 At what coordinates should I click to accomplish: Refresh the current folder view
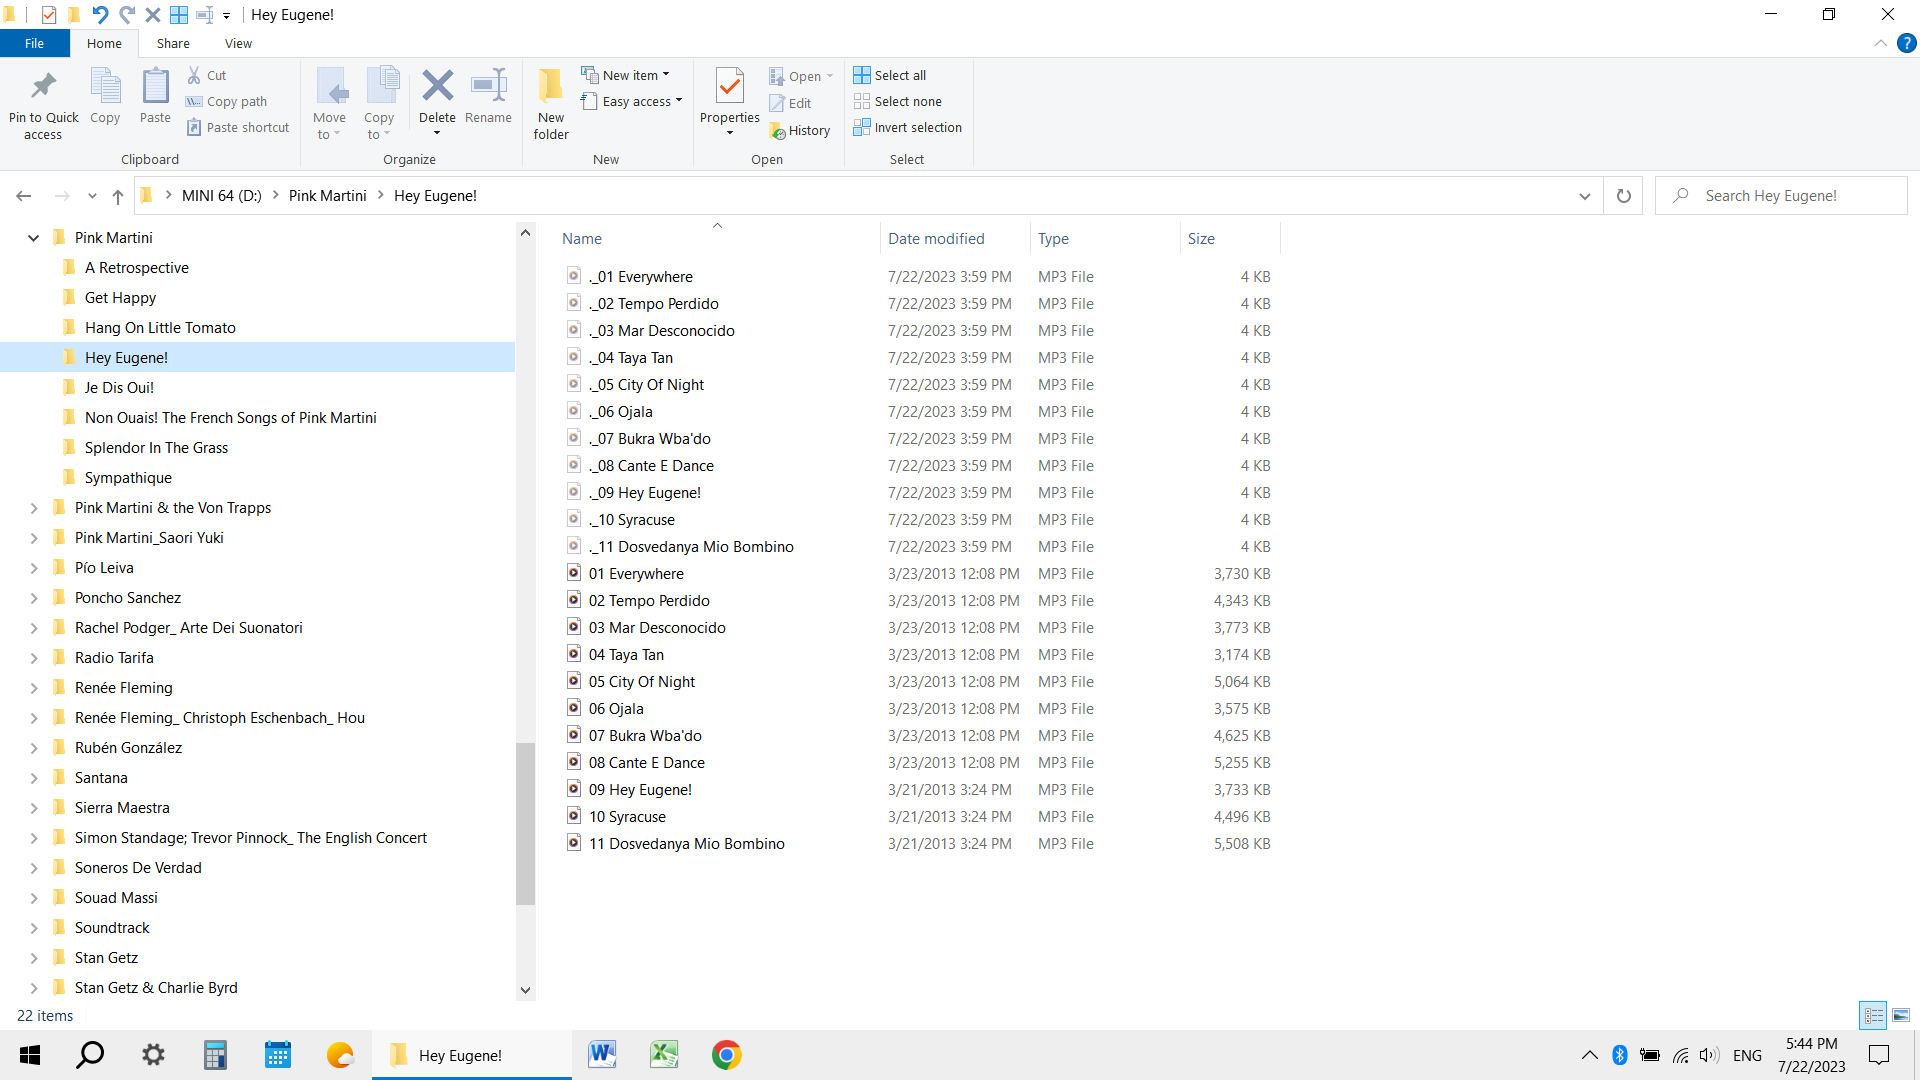click(x=1623, y=196)
